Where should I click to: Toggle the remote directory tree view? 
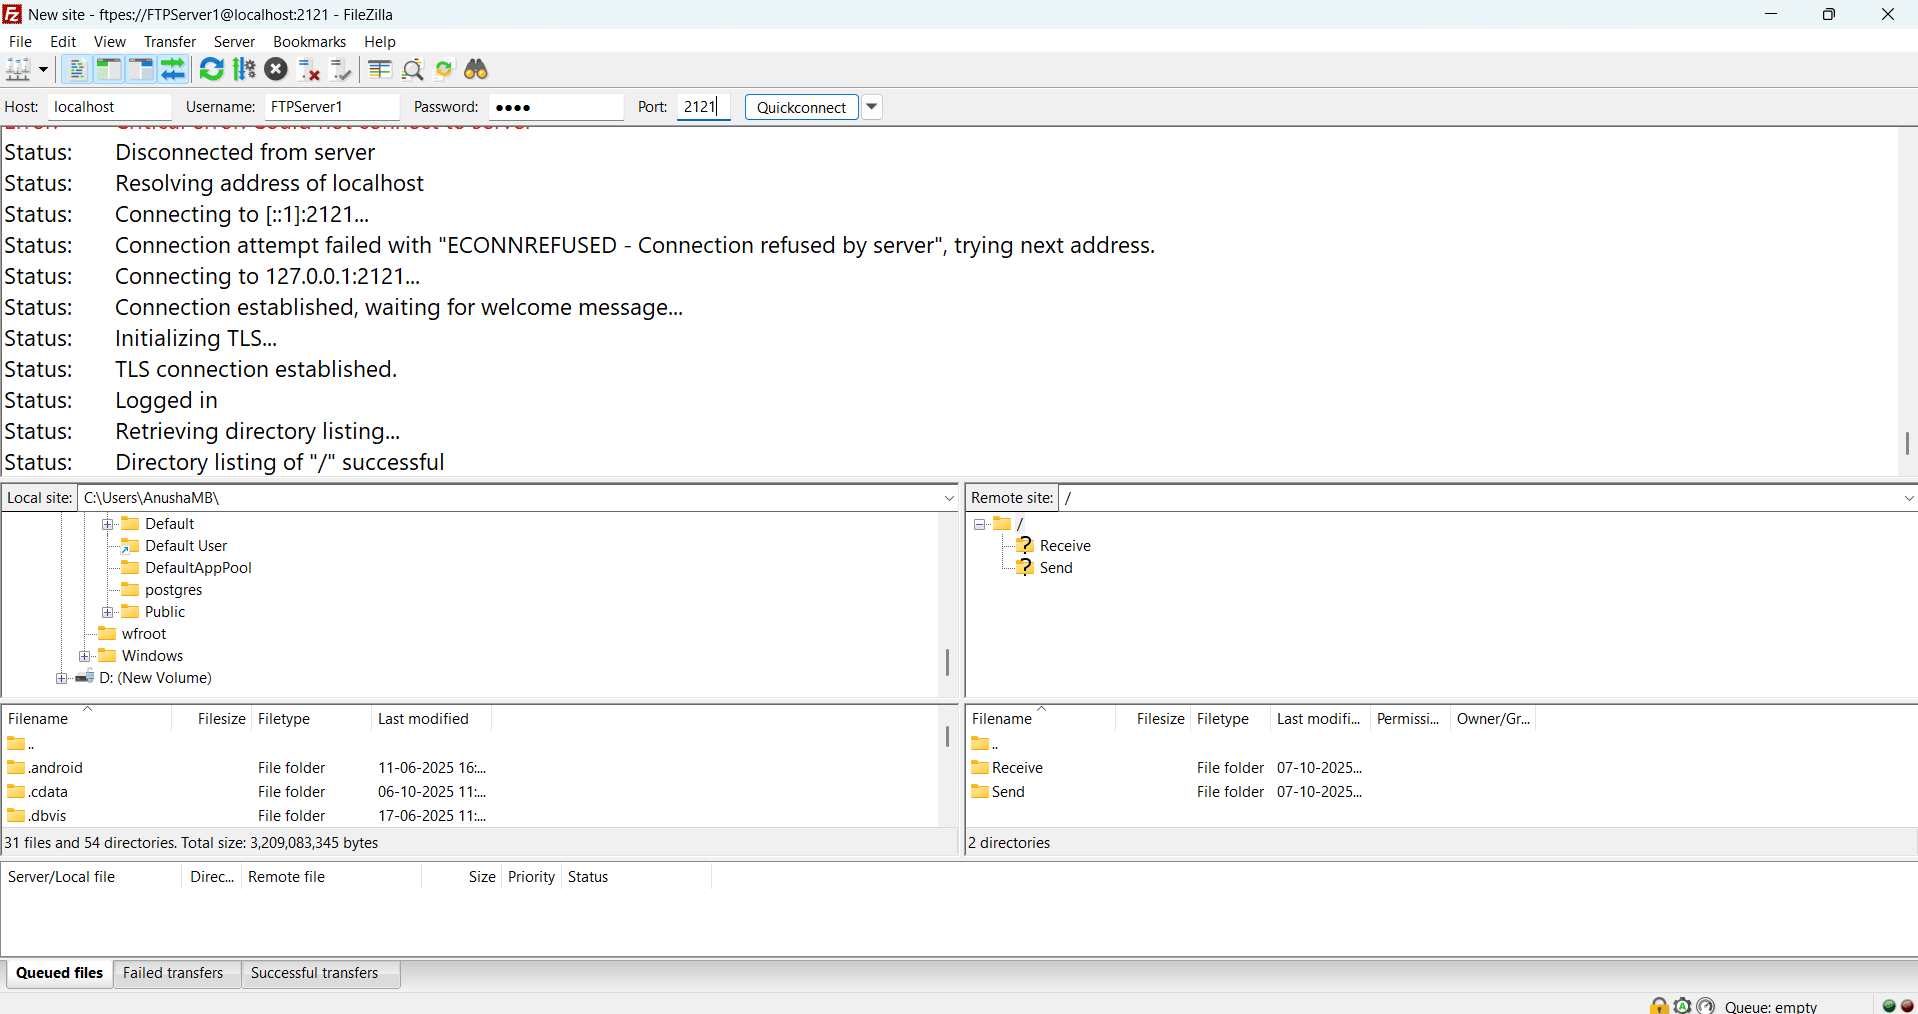[x=141, y=69]
